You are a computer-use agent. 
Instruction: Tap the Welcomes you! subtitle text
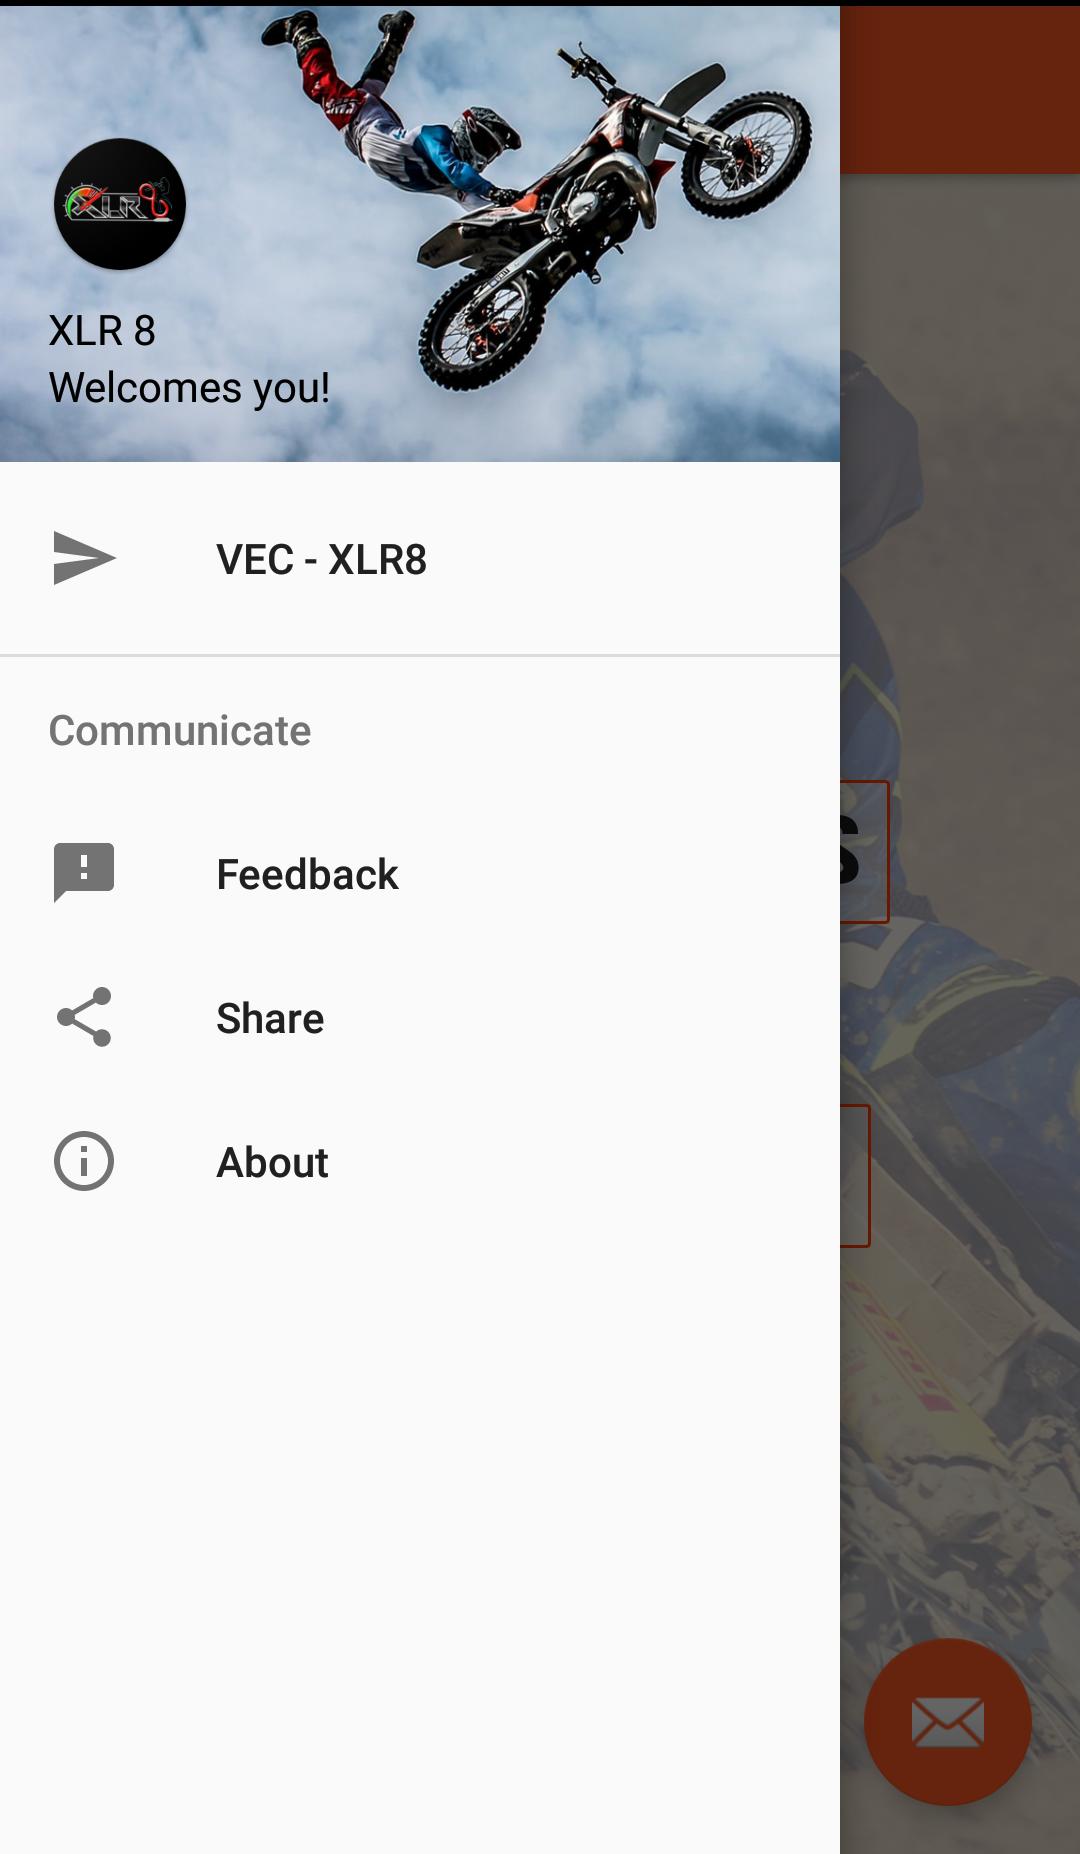[x=189, y=388]
